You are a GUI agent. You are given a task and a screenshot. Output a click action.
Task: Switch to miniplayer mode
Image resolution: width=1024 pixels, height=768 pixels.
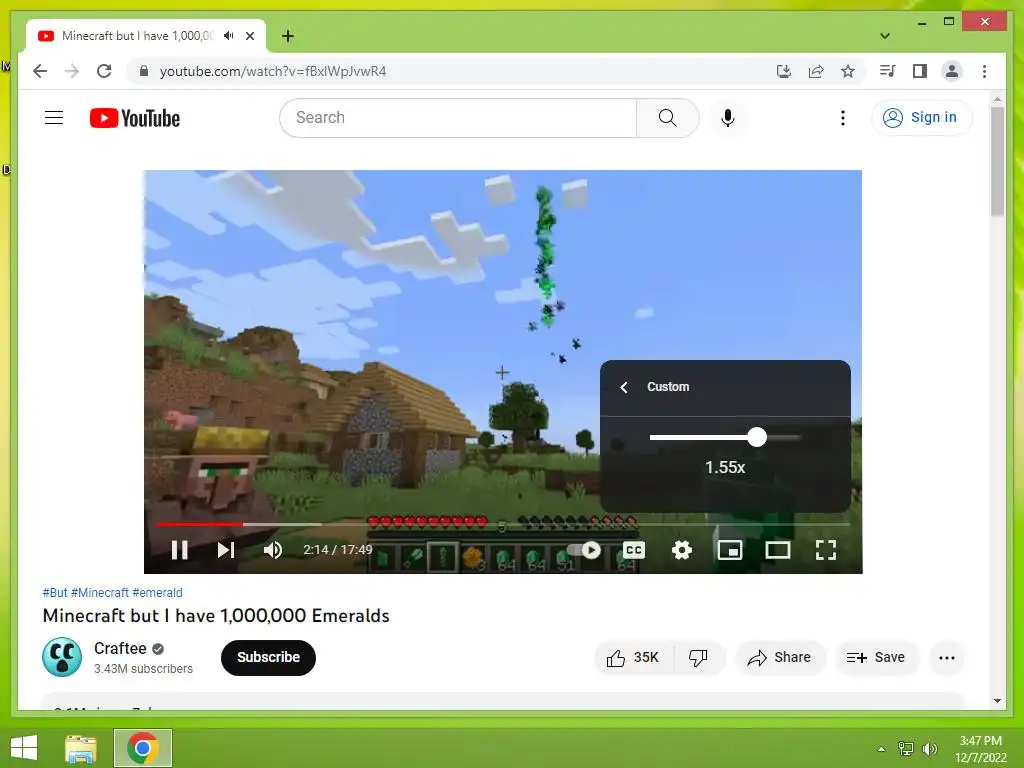click(x=729, y=550)
